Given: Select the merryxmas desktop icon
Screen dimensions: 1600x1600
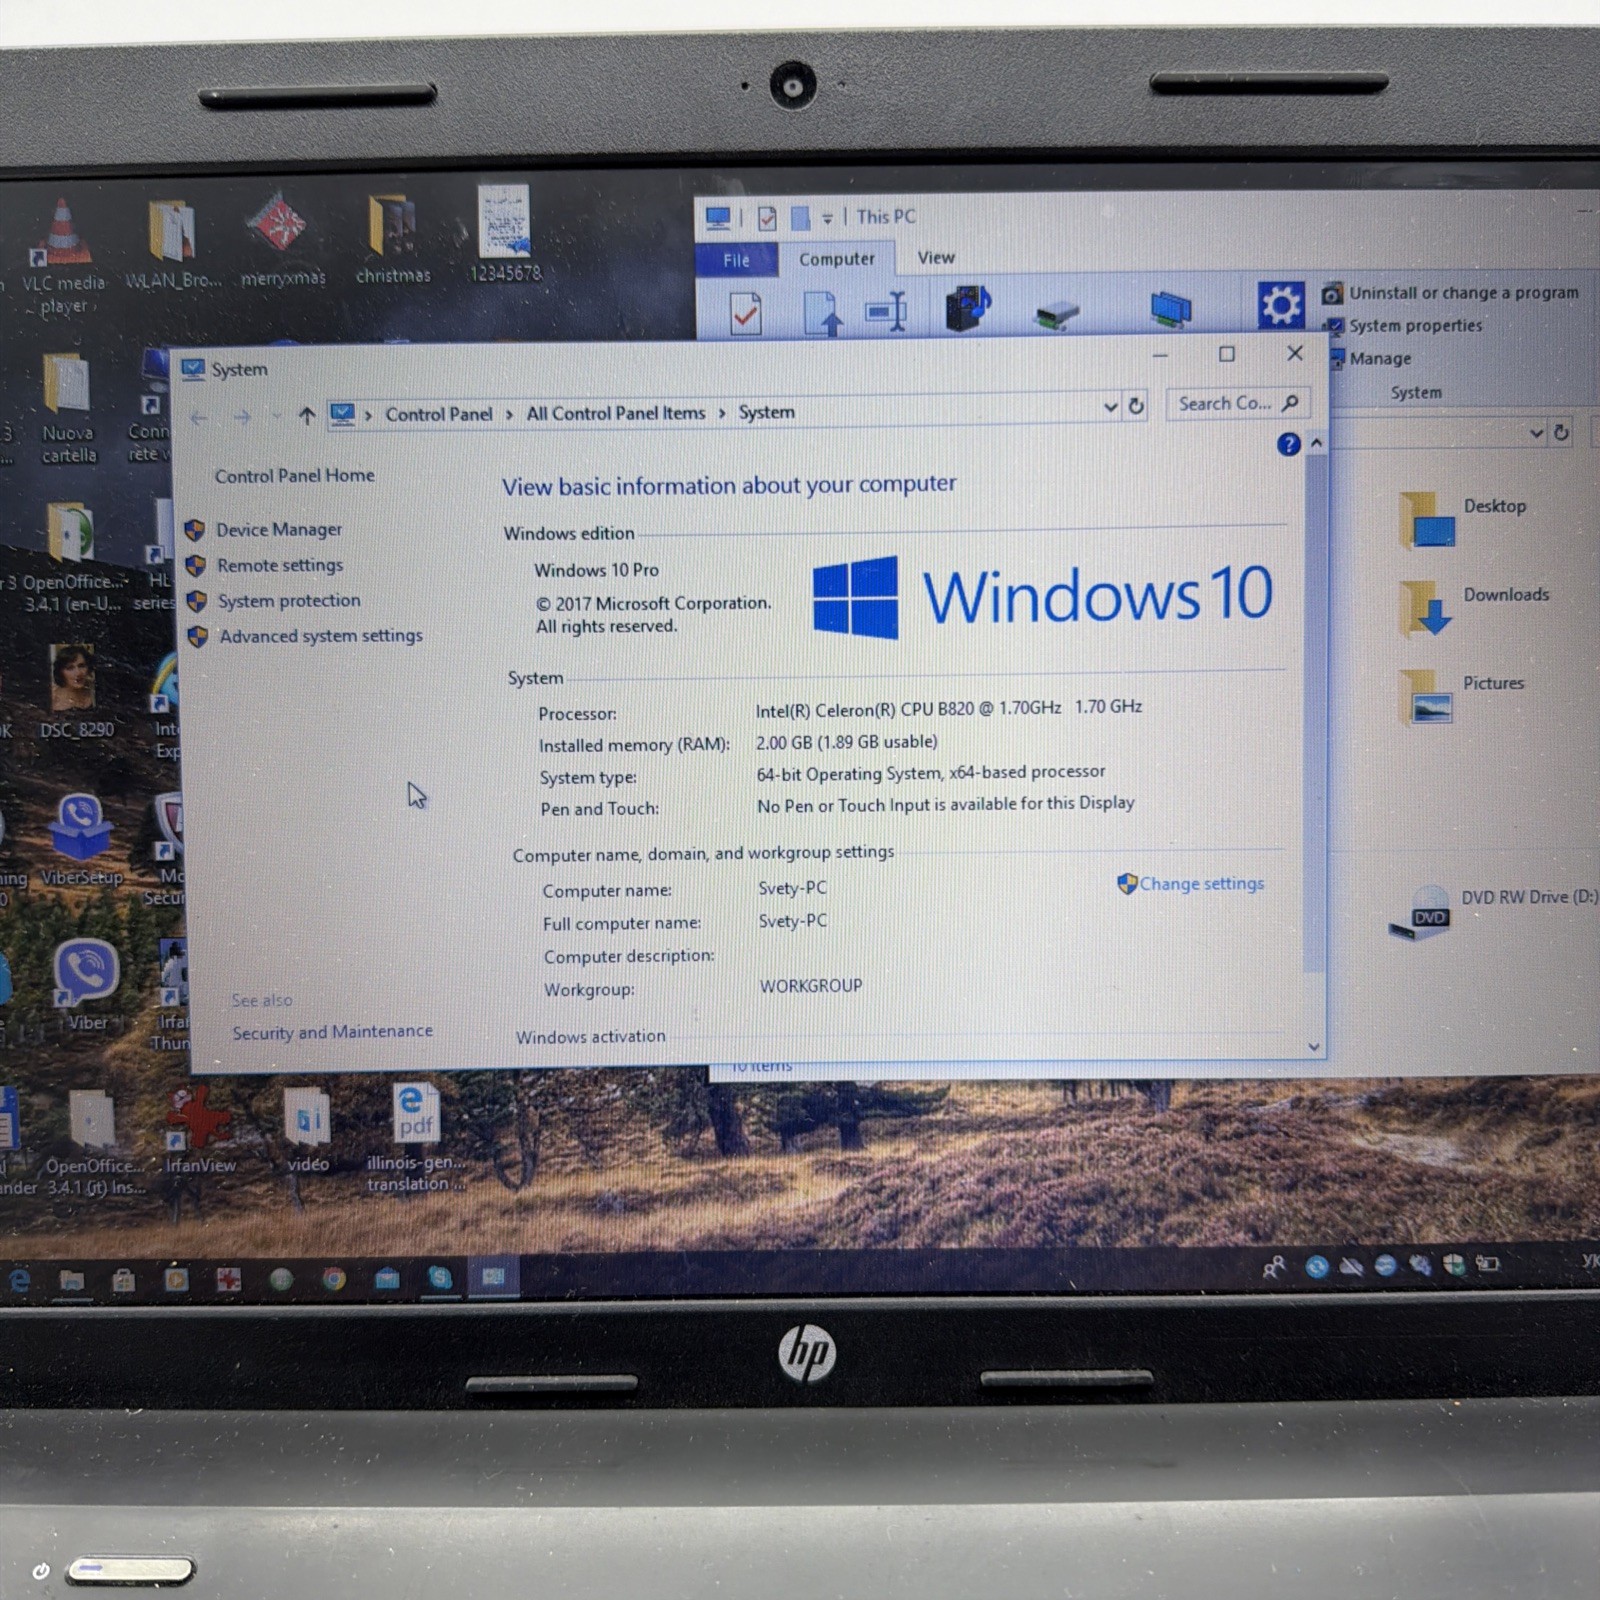Looking at the screenshot, I should (x=282, y=240).
